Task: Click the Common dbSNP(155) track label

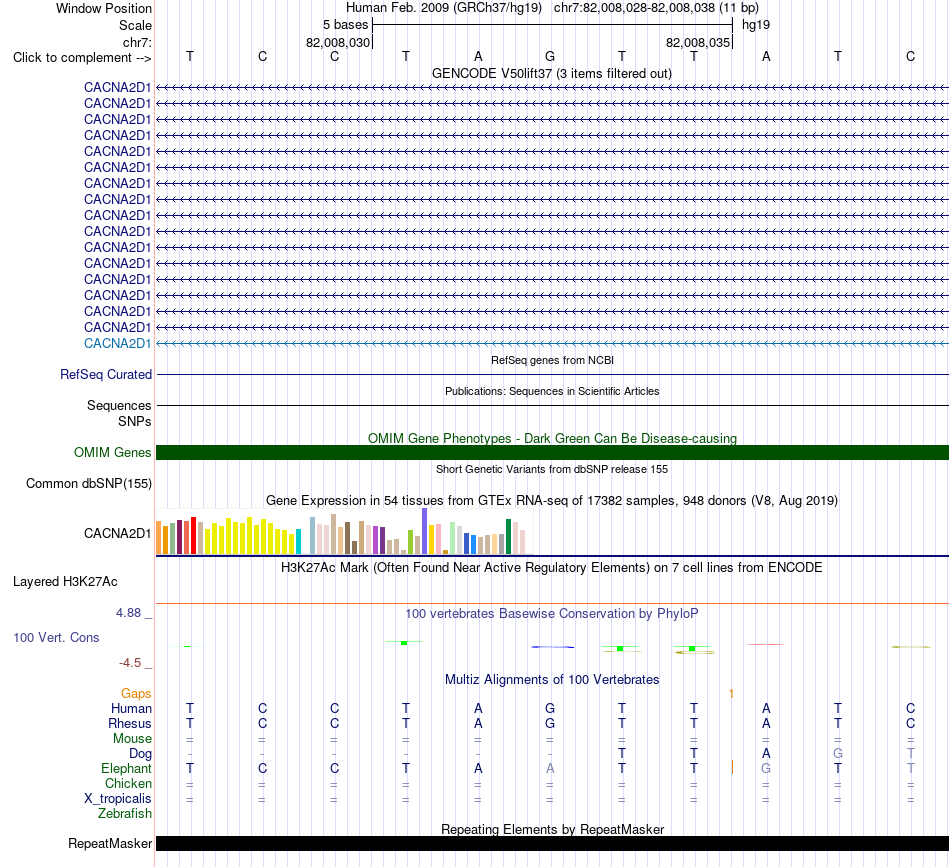Action: tap(89, 483)
